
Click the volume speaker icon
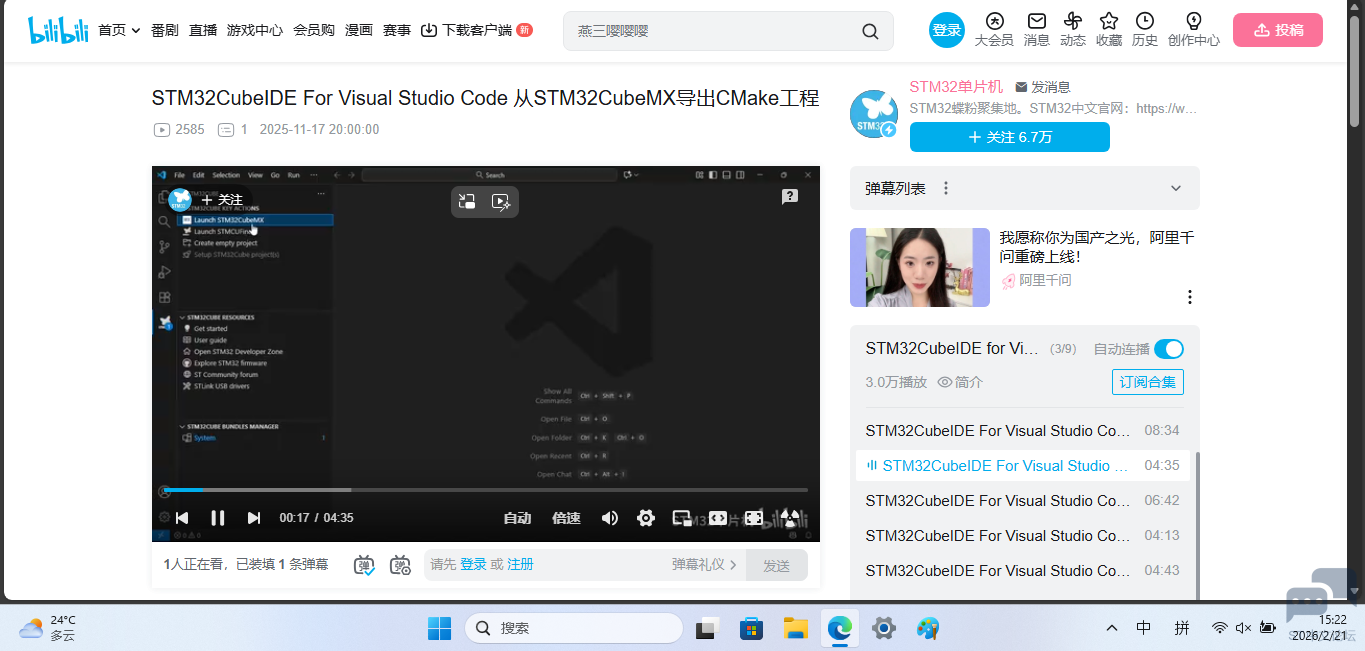pyautogui.click(x=610, y=518)
